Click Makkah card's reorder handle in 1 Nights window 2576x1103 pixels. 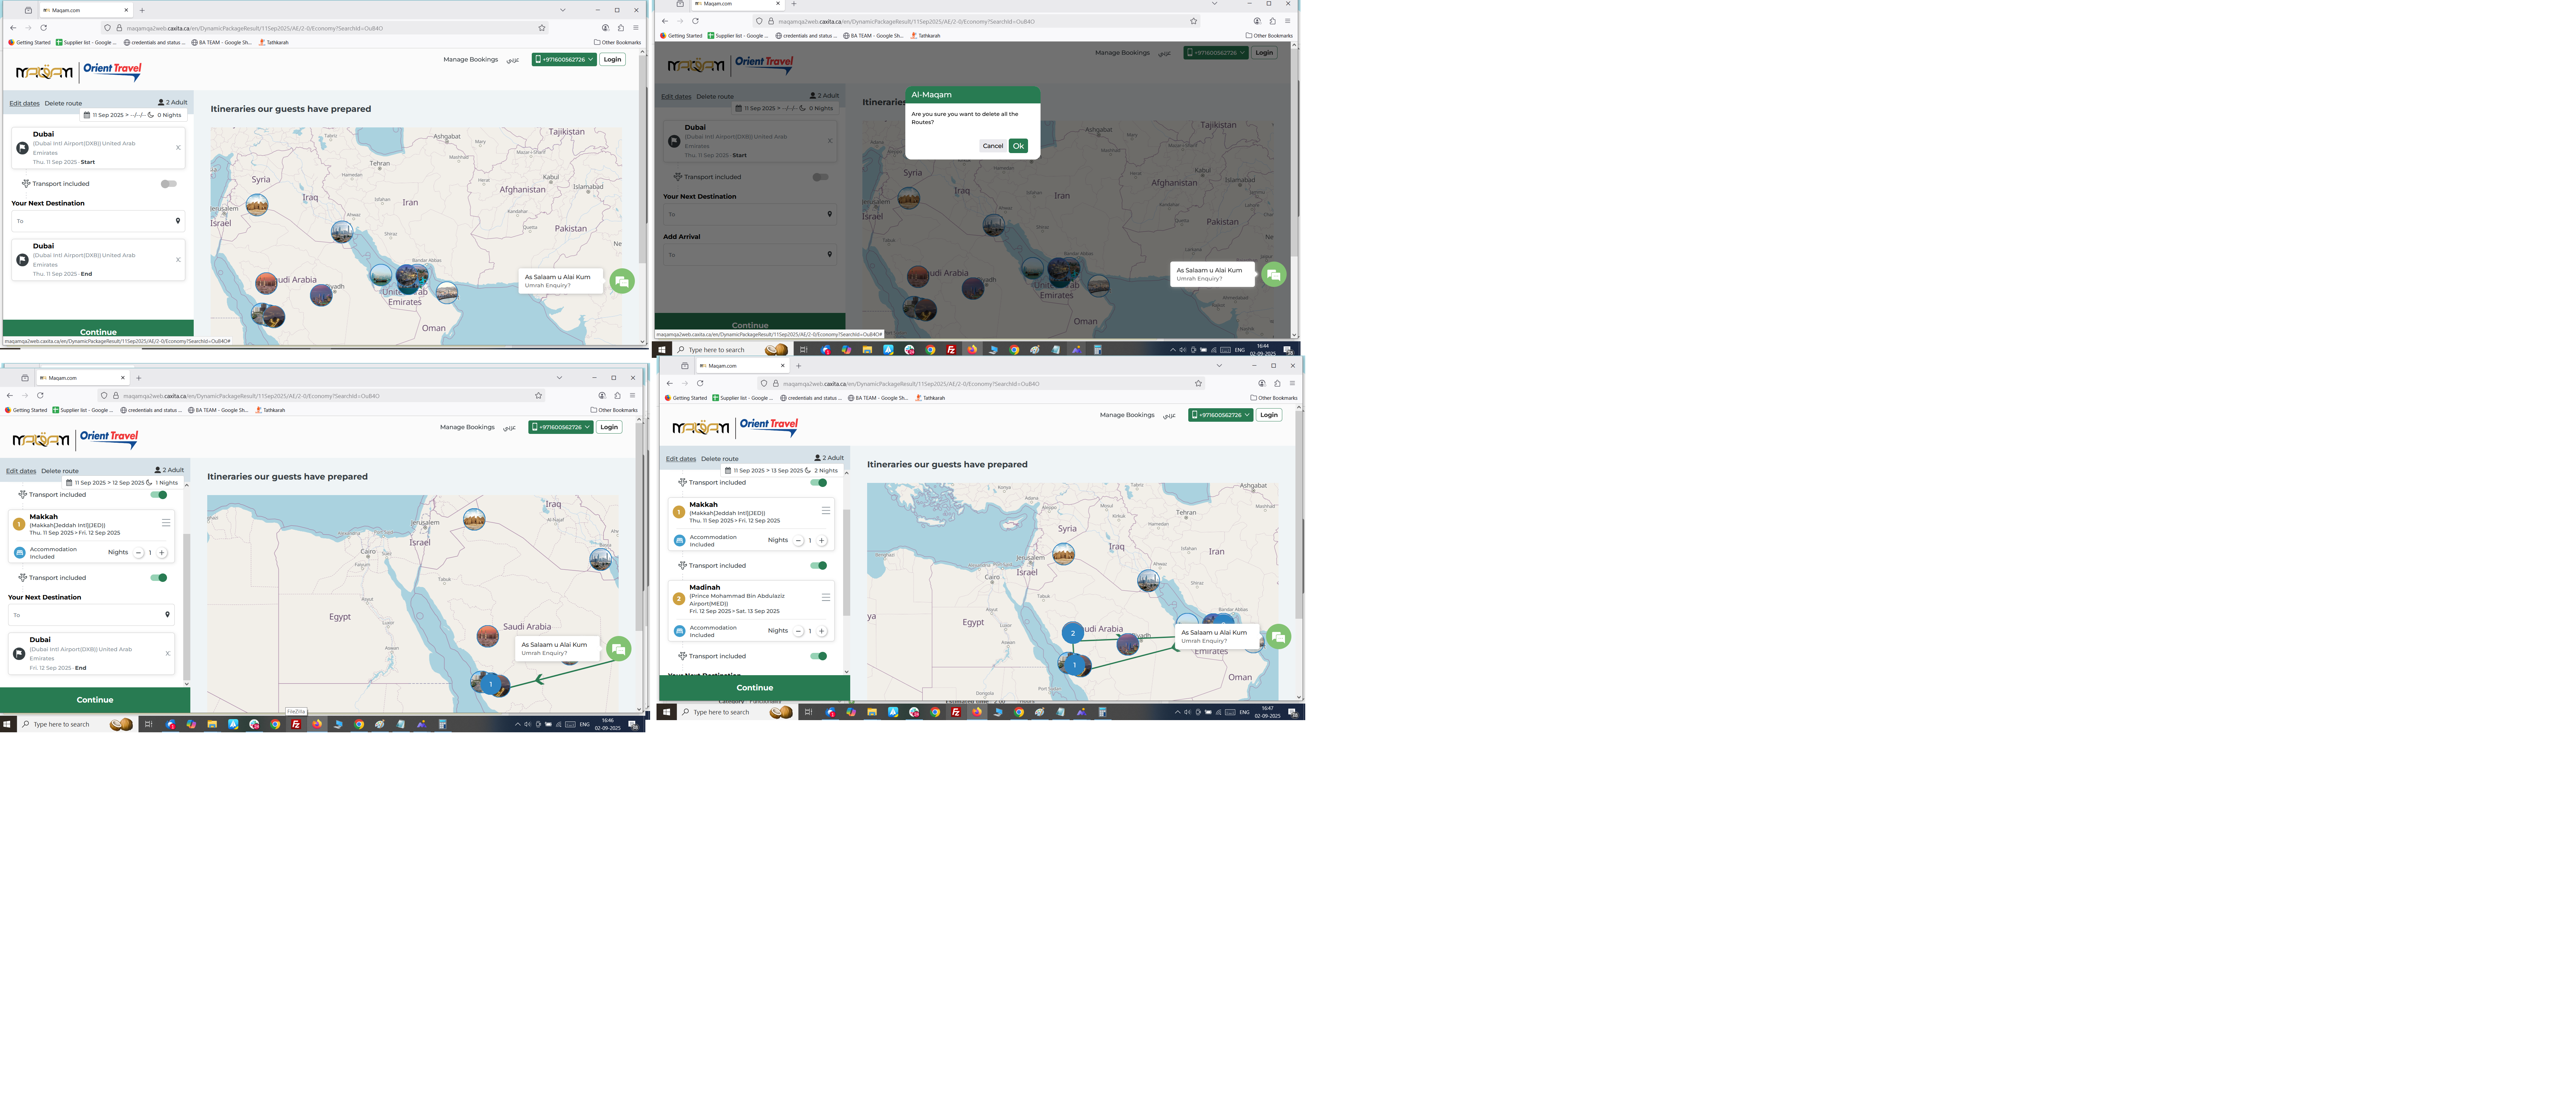[x=166, y=523]
